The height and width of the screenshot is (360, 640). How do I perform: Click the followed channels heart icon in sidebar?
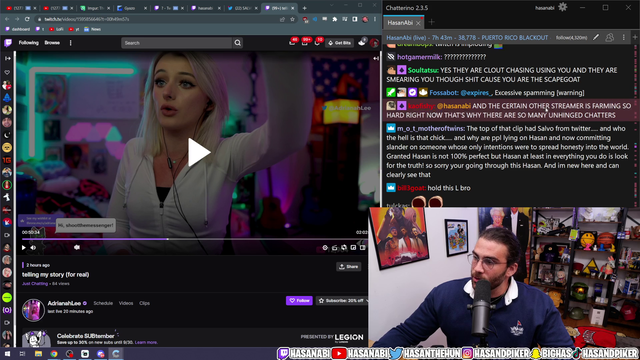[x=7, y=72]
